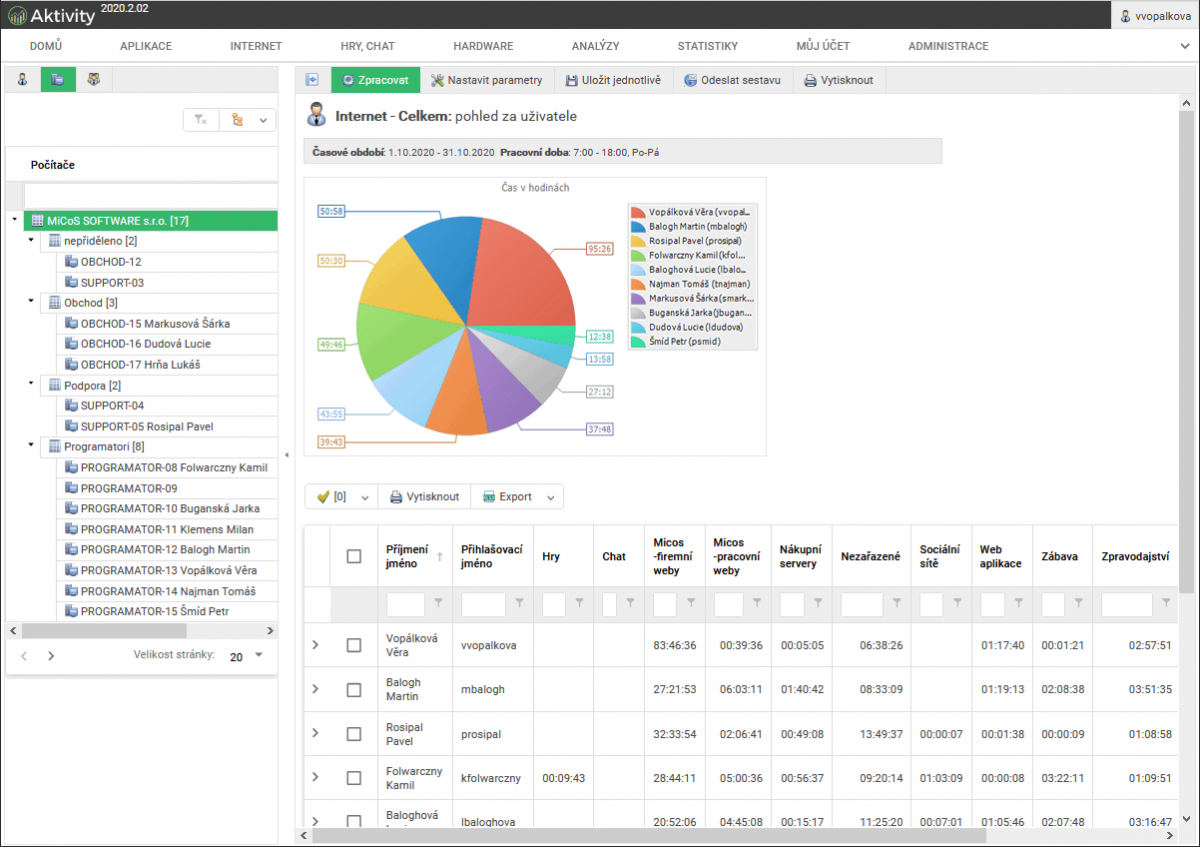Clear the tree filter with funnel icon
Image resolution: width=1200 pixels, height=847 pixels.
[201, 120]
